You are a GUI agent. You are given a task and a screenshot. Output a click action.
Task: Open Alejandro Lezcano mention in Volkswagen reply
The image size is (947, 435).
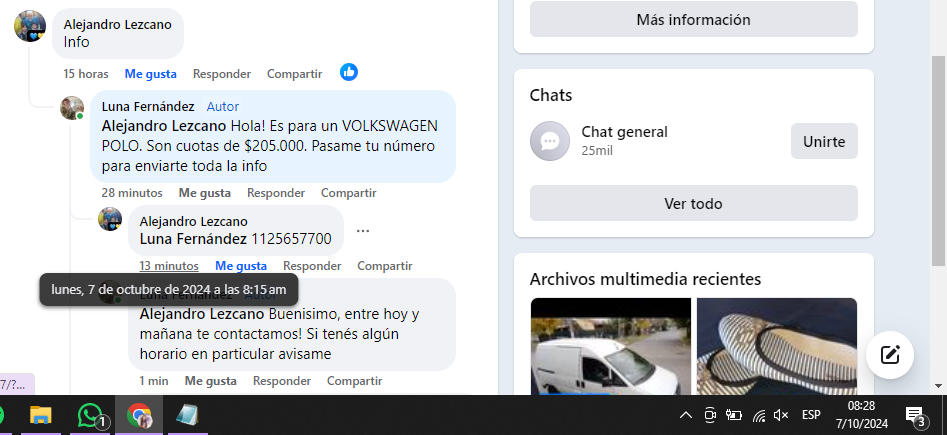point(164,126)
